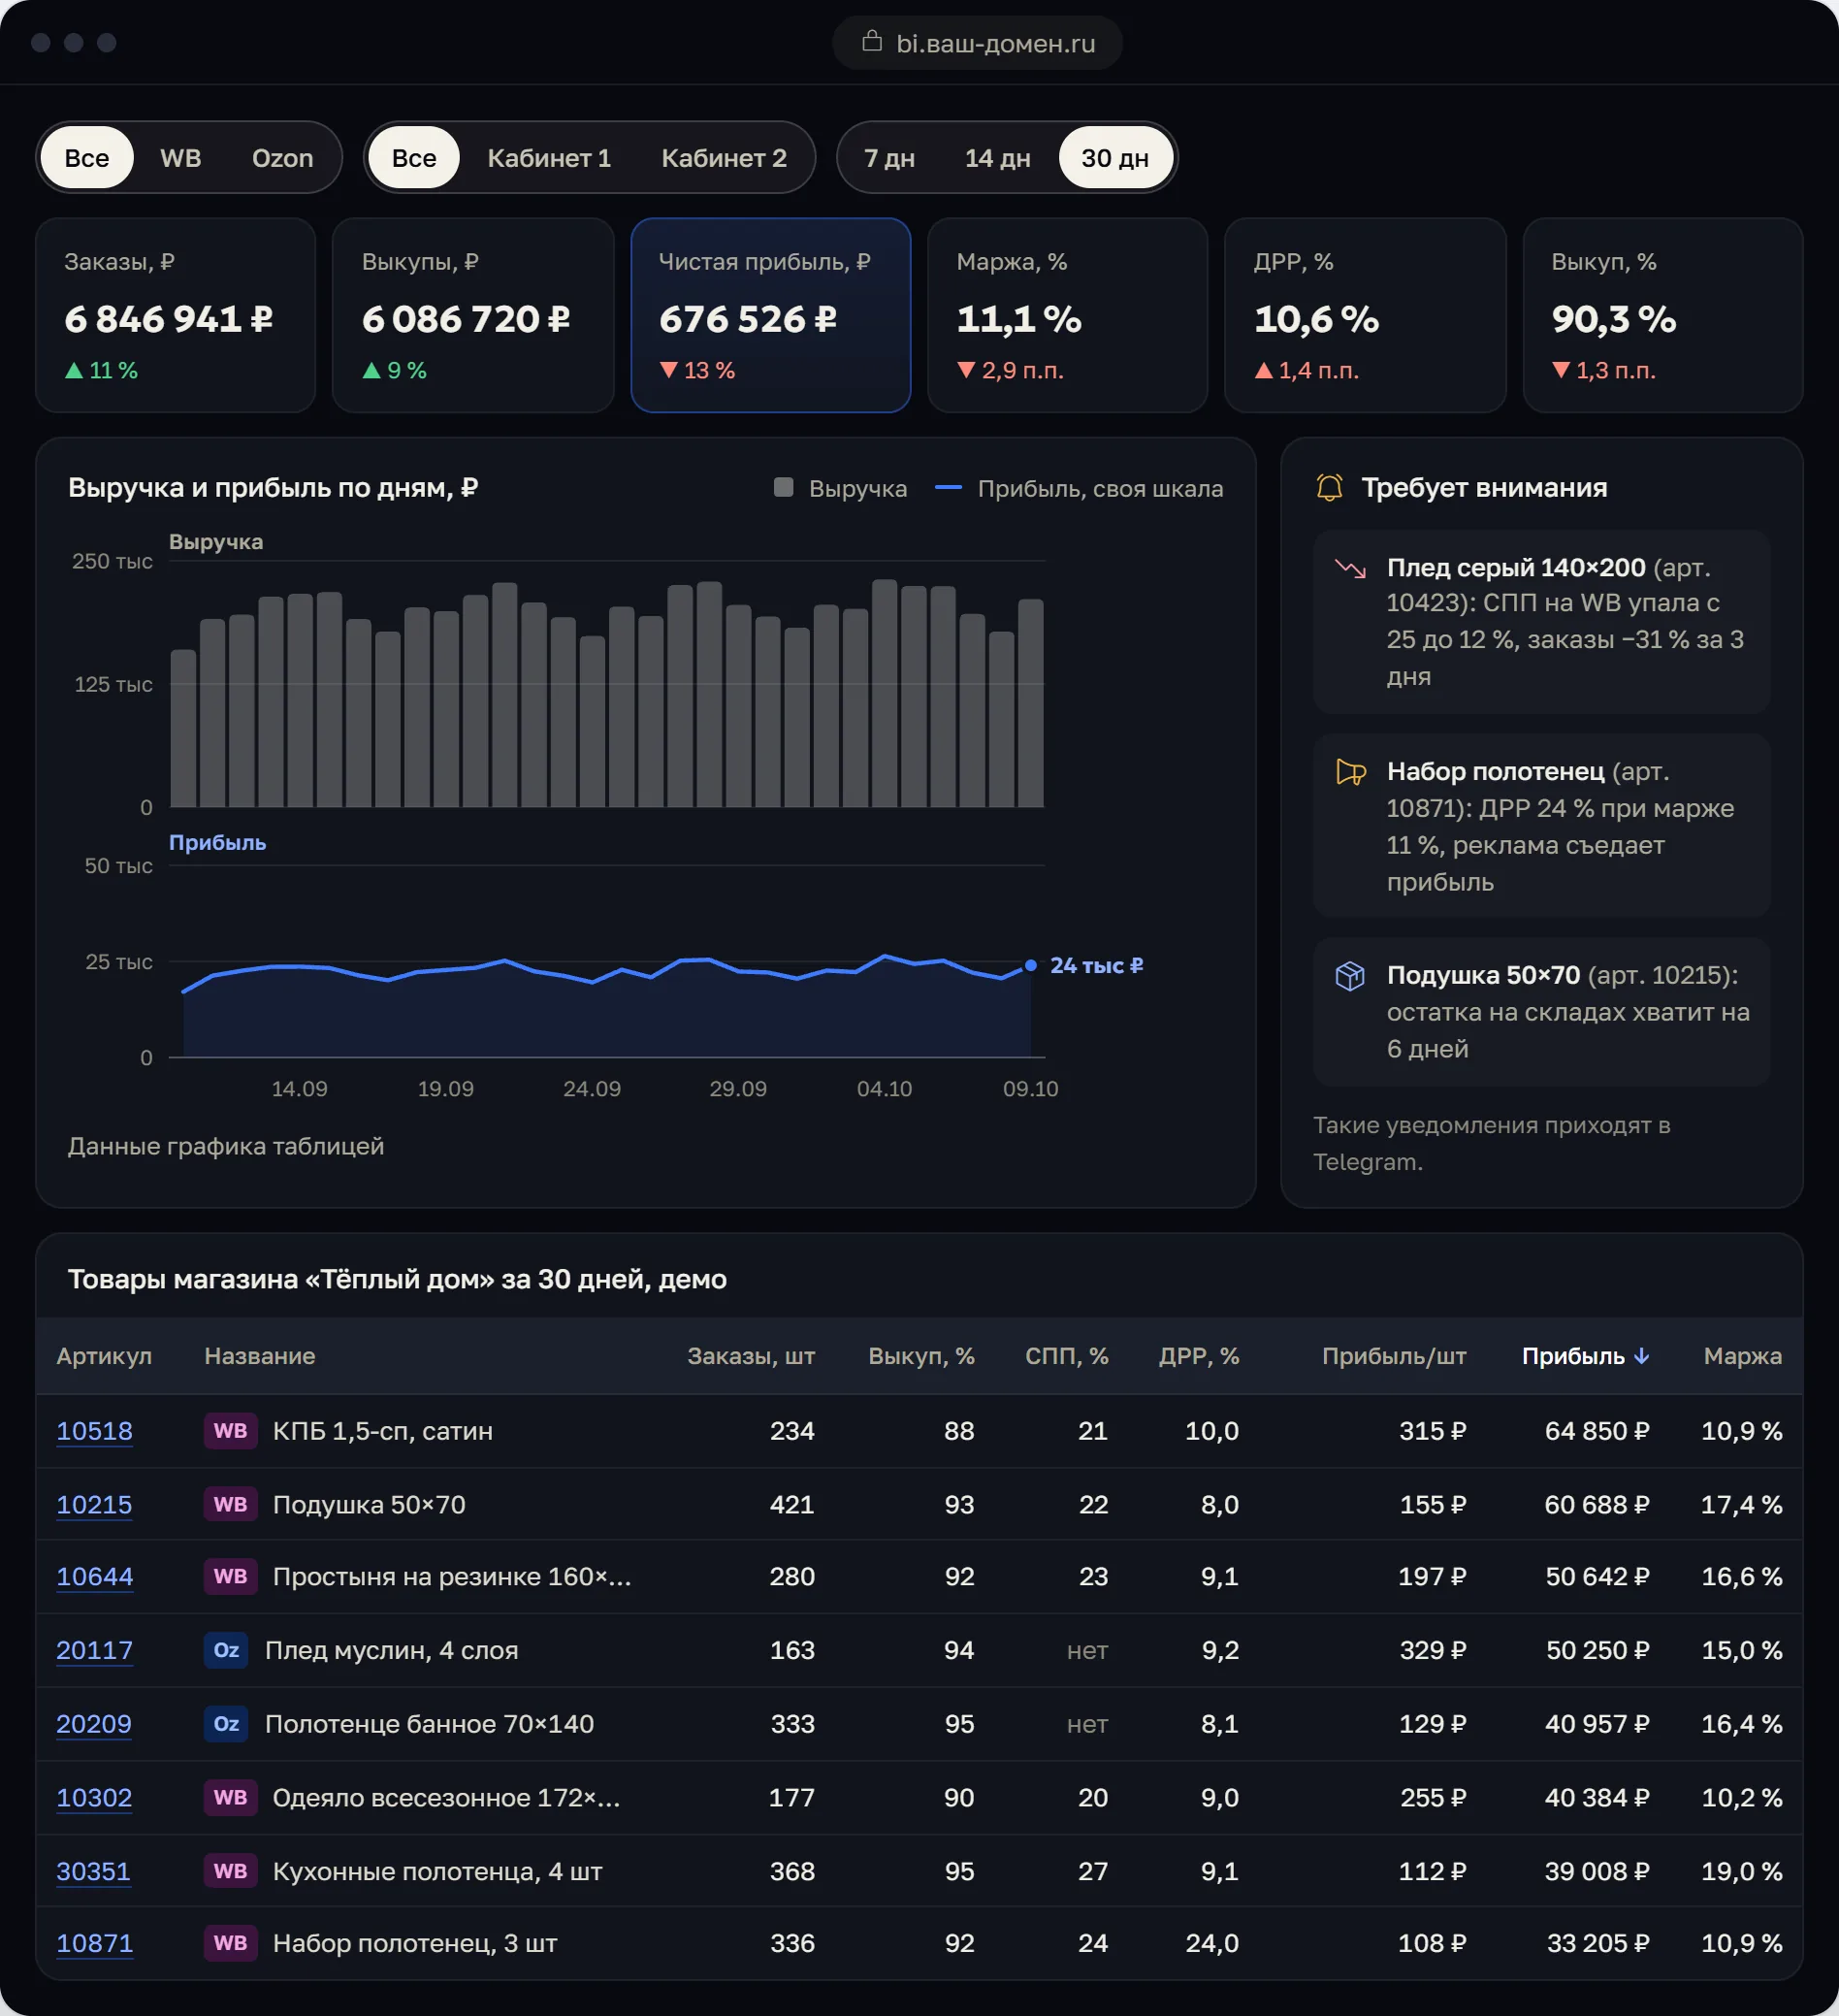The height and width of the screenshot is (2016, 1839).
Task: Open article link 10871
Action: pos(94,1943)
